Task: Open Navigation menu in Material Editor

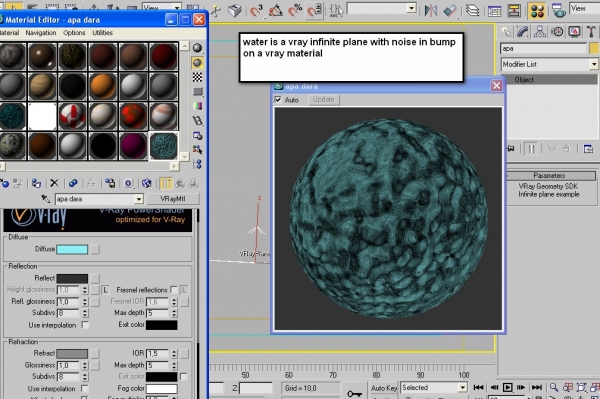Action: point(41,33)
